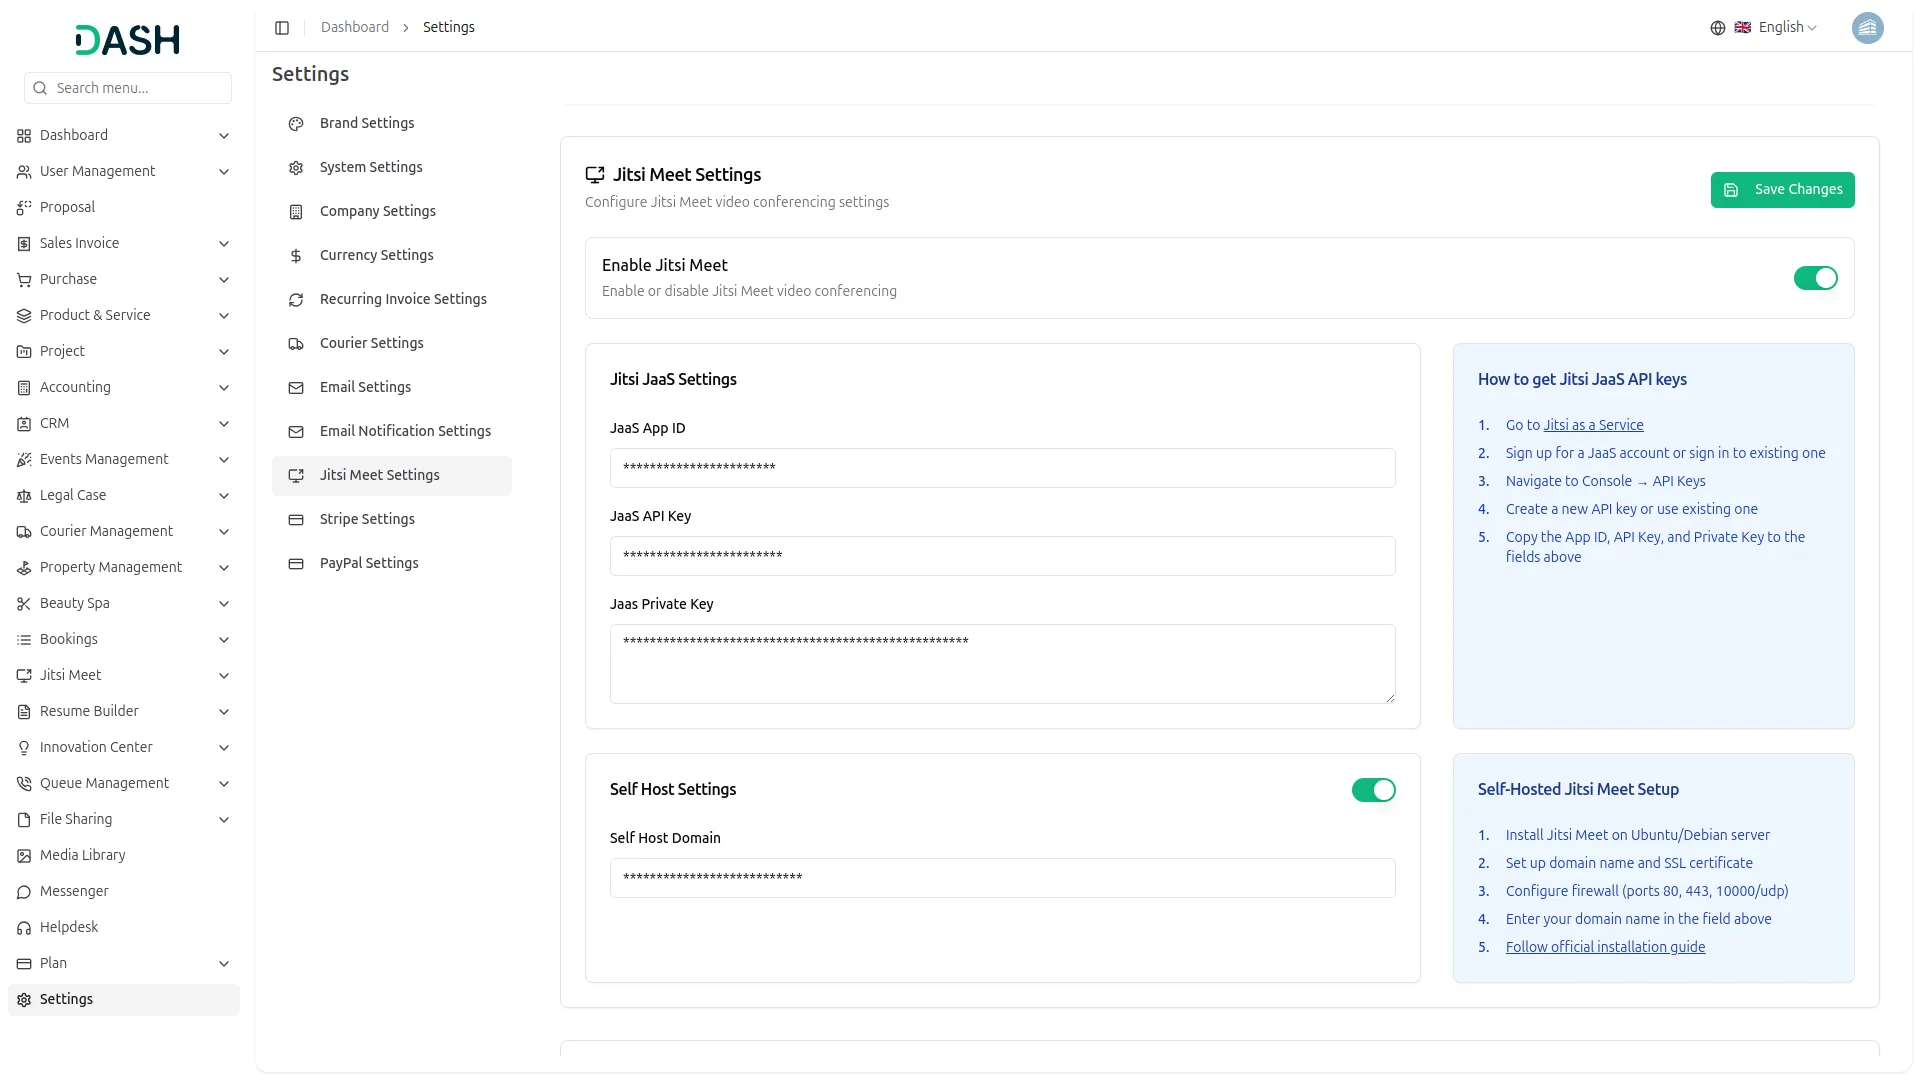Click the Helpdesk headset icon
The image size is (1920, 1080).
pos(24,928)
